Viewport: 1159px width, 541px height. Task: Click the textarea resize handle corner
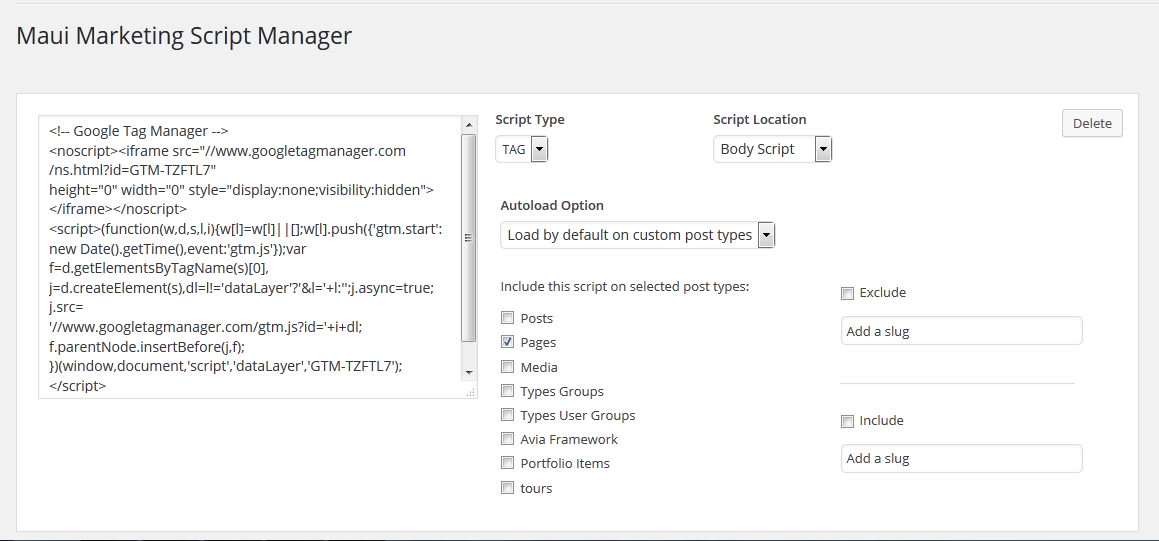471,392
